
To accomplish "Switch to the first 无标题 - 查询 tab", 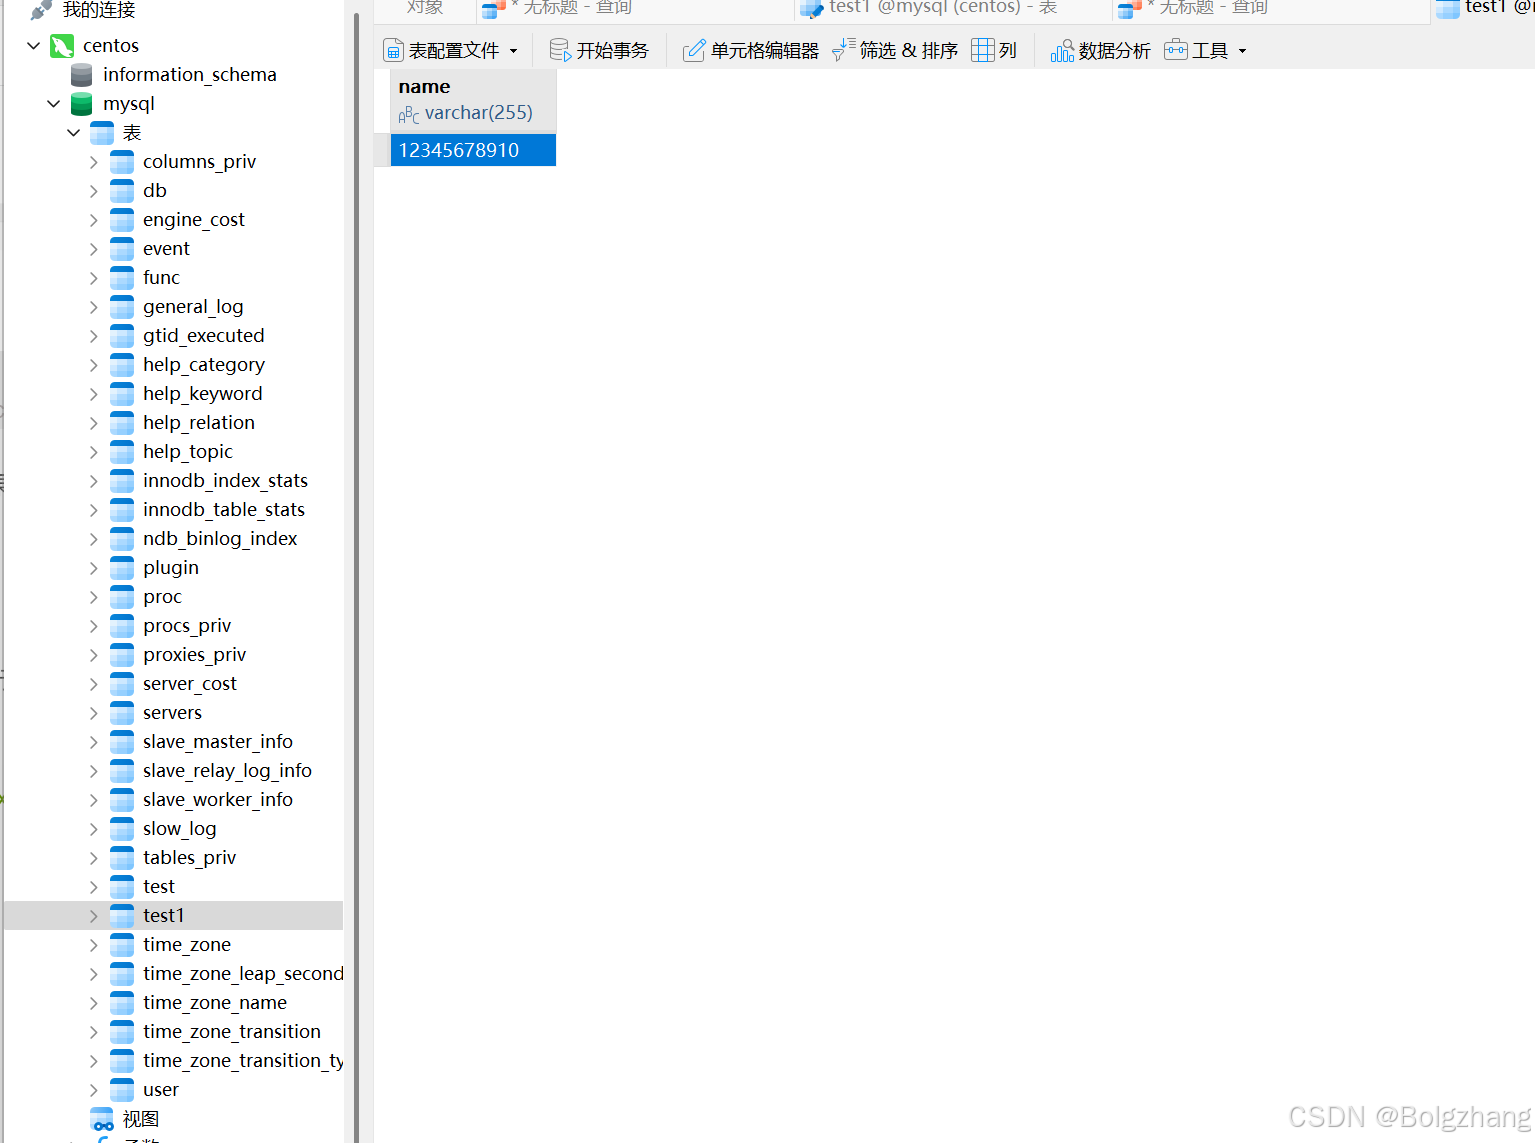I will (635, 8).
